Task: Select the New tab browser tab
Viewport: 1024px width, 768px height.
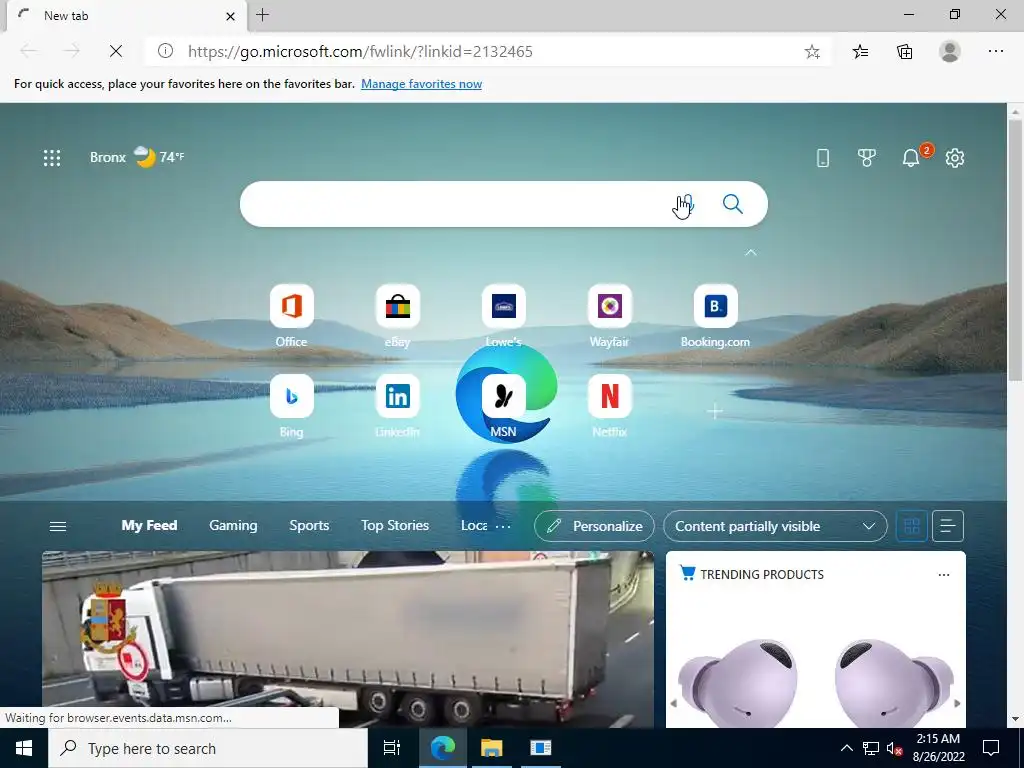Action: pos(127,16)
